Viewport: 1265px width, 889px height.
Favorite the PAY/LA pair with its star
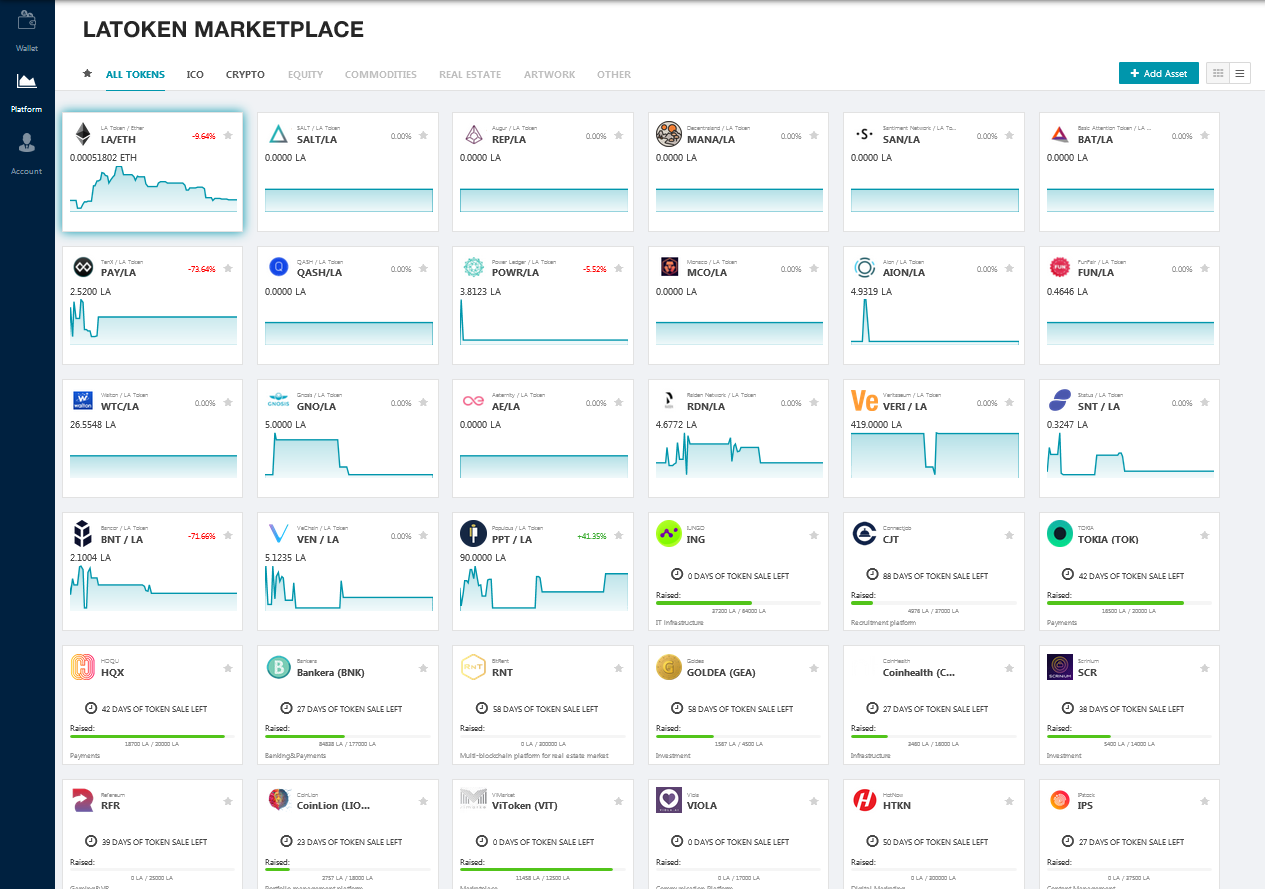click(228, 269)
